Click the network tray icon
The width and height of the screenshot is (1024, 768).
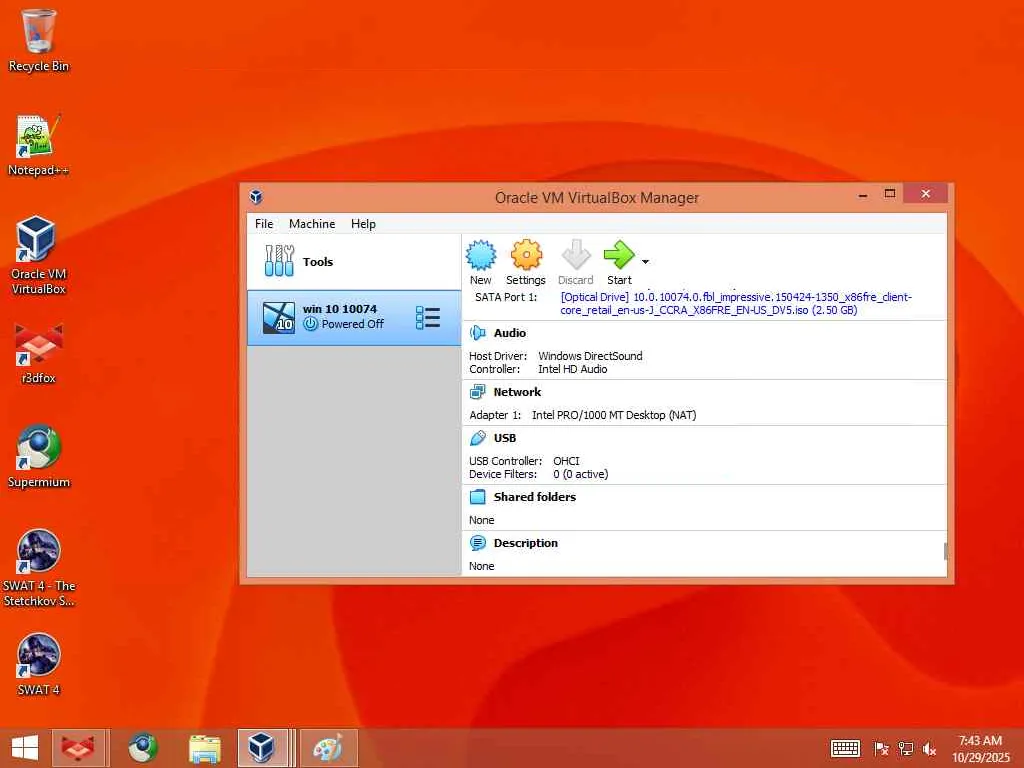(x=905, y=748)
